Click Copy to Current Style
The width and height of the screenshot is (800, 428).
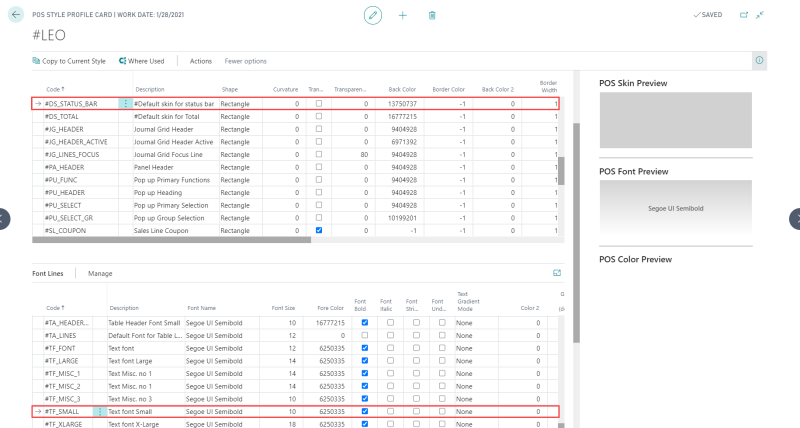point(69,61)
